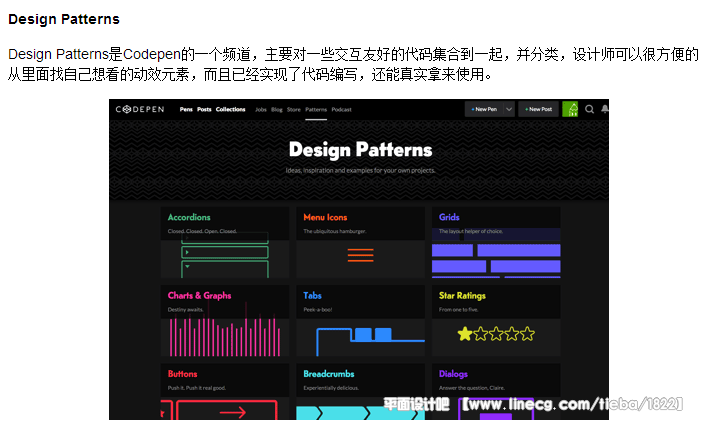Open the notifications bell icon
The width and height of the screenshot is (717, 421).
click(x=605, y=109)
